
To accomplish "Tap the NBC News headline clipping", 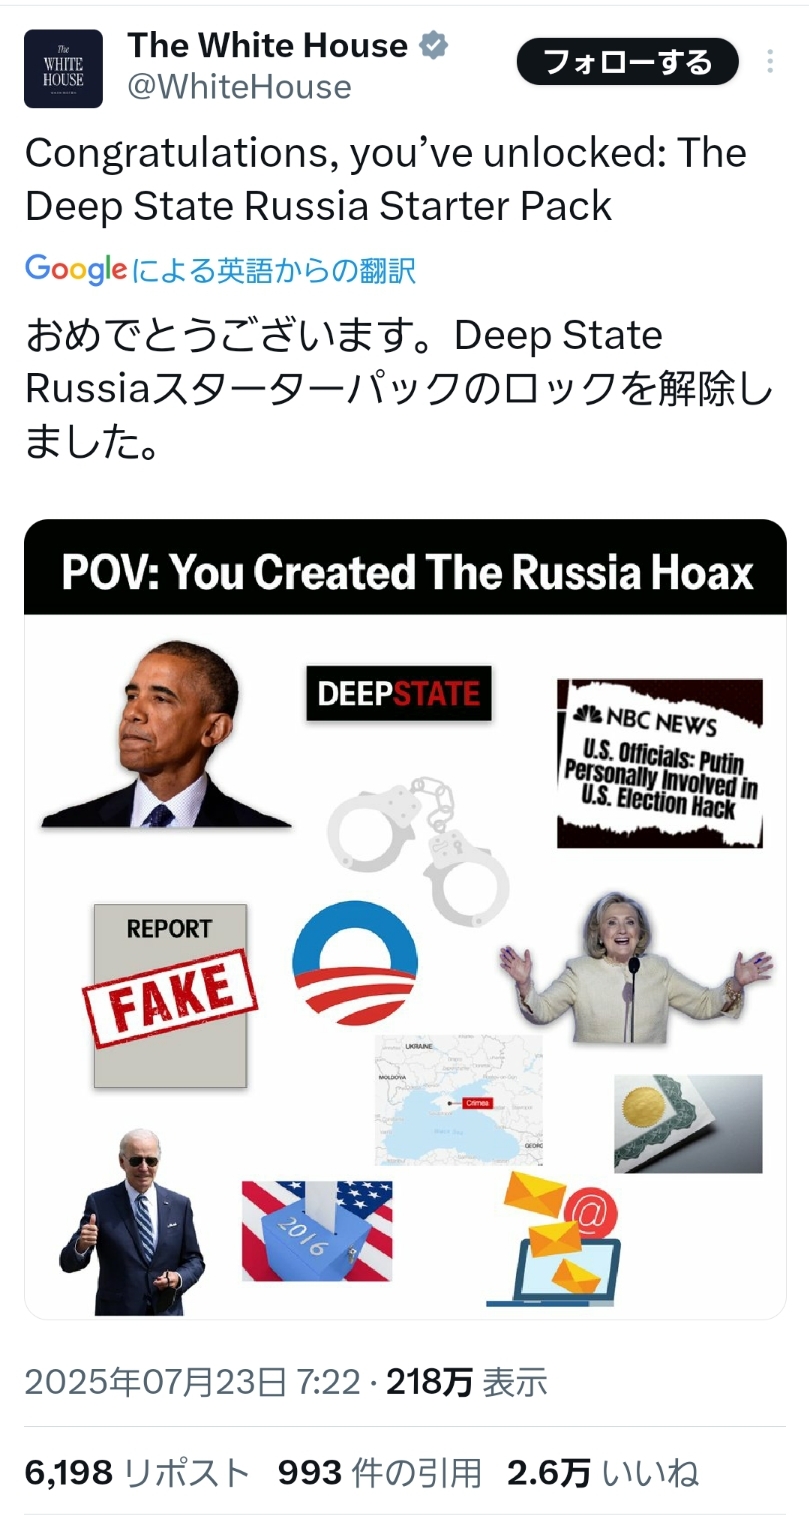I will coord(660,763).
